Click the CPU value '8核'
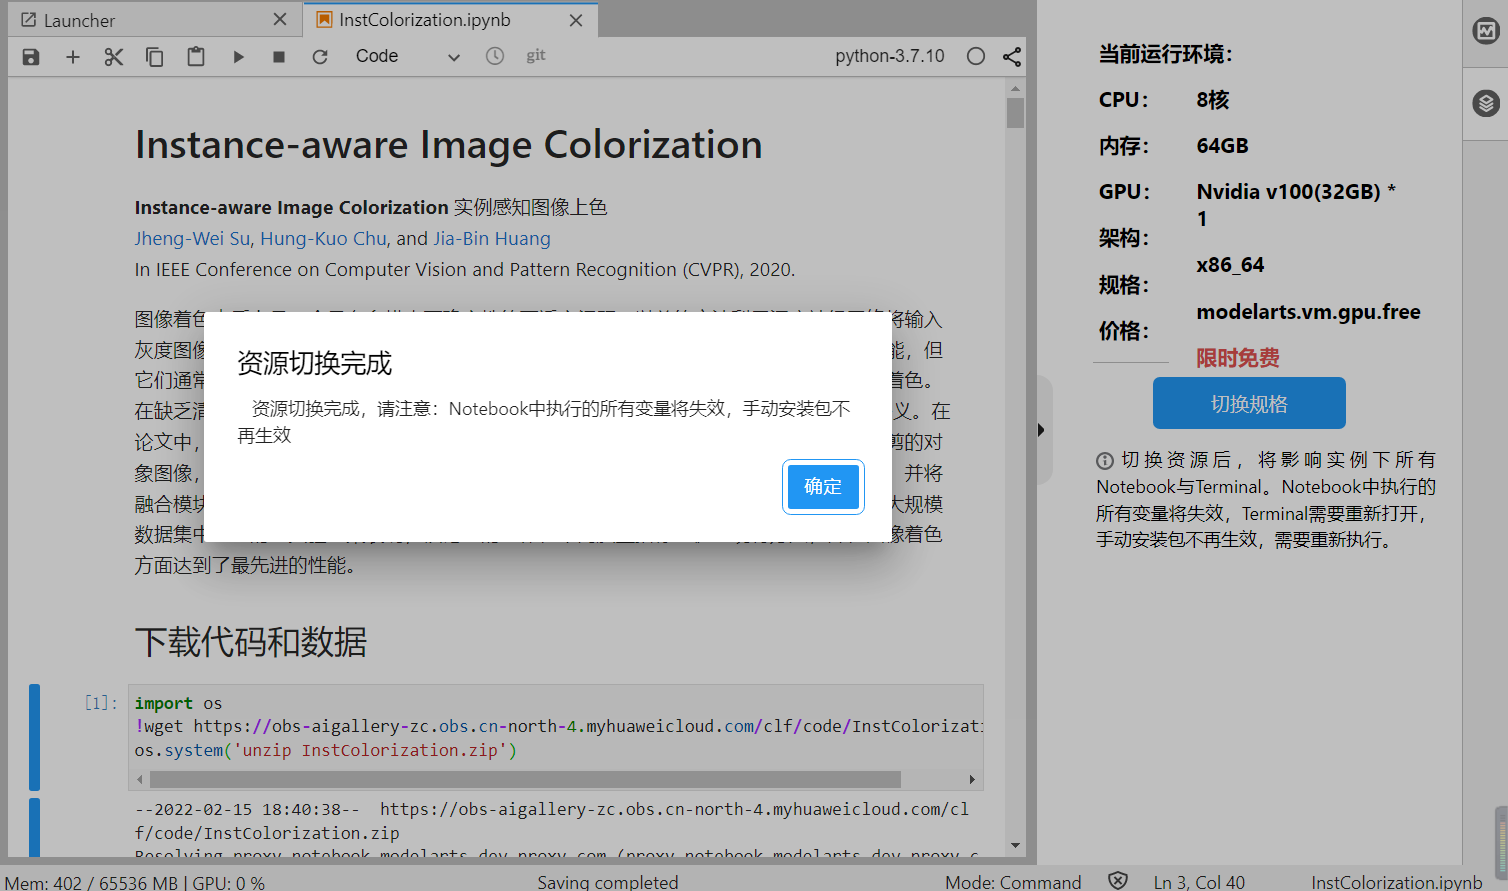1508x891 pixels. click(x=1213, y=100)
